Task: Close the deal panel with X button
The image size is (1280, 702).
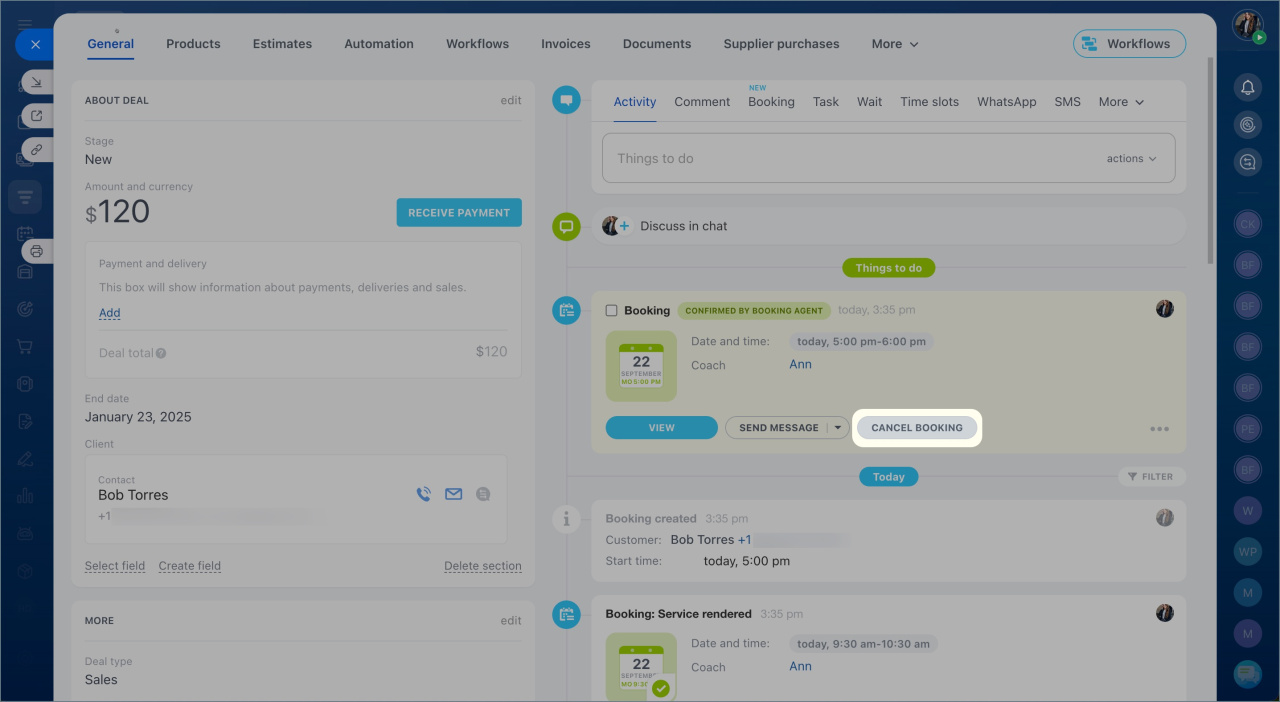Action: [35, 45]
